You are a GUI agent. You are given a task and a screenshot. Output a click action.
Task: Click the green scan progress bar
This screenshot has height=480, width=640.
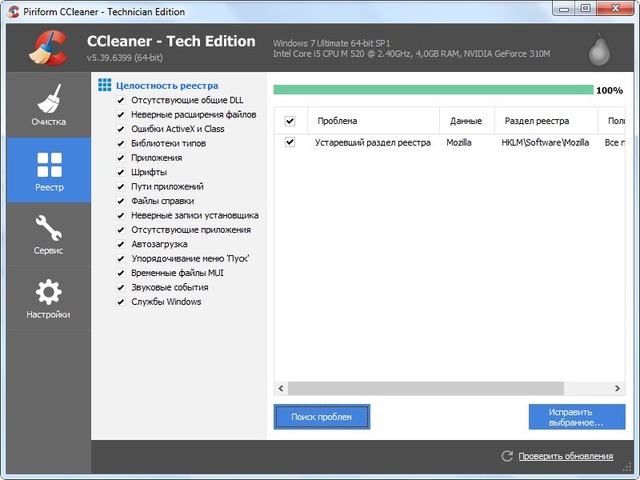click(x=432, y=90)
